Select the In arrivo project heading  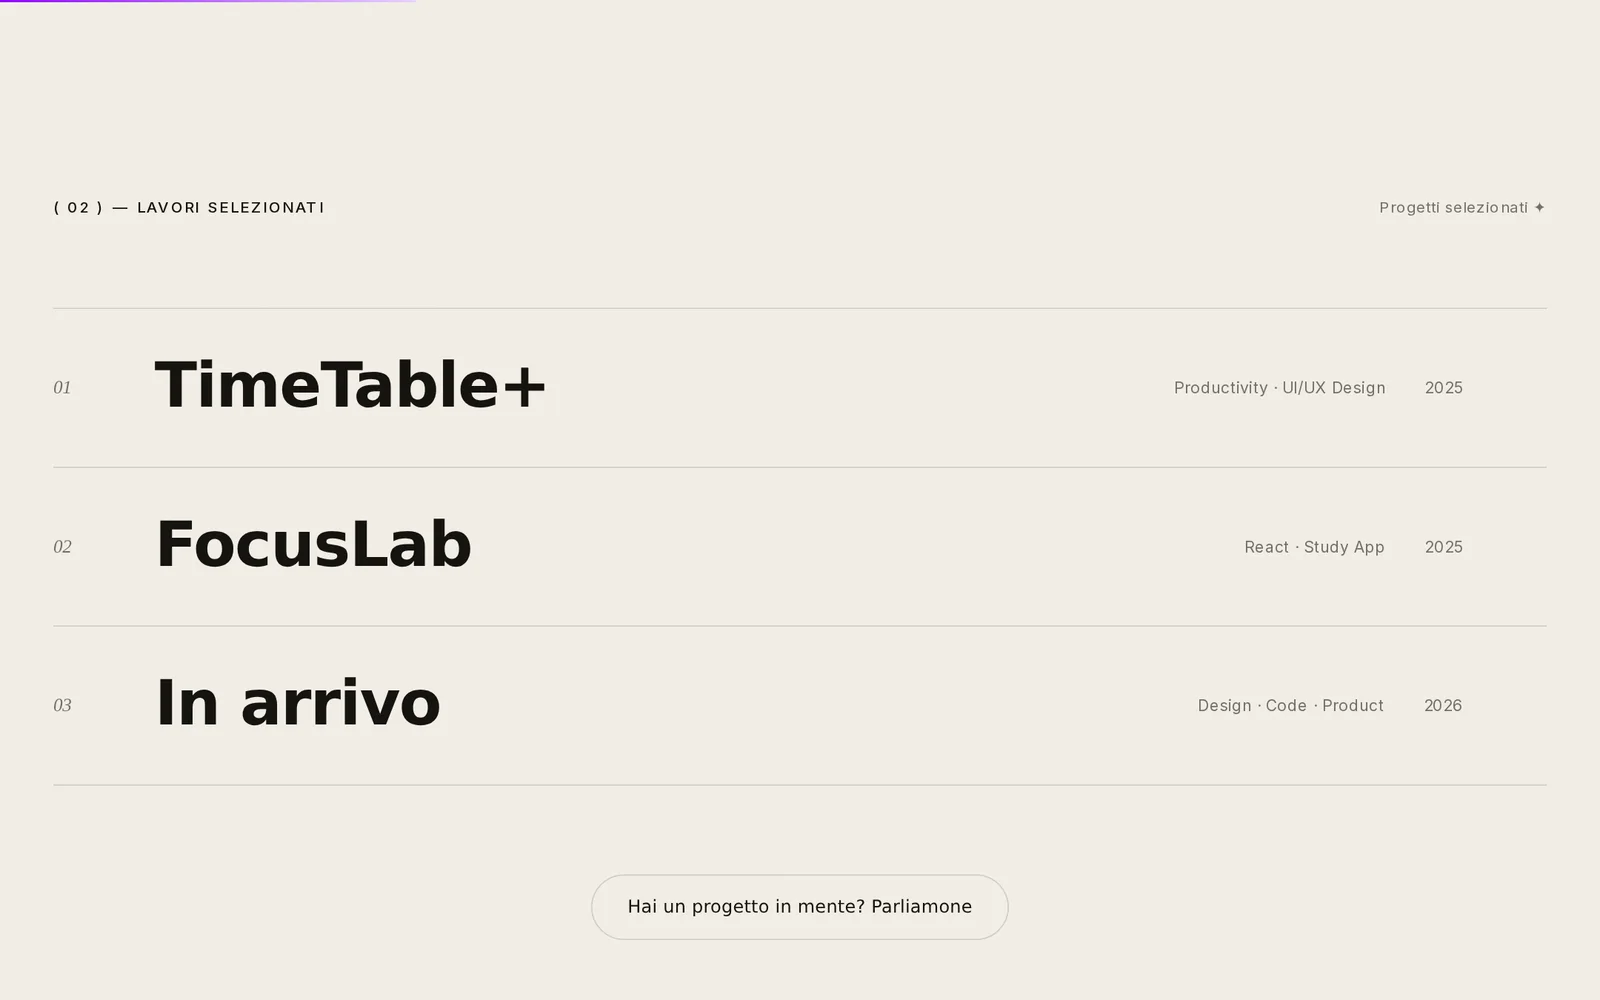click(298, 703)
